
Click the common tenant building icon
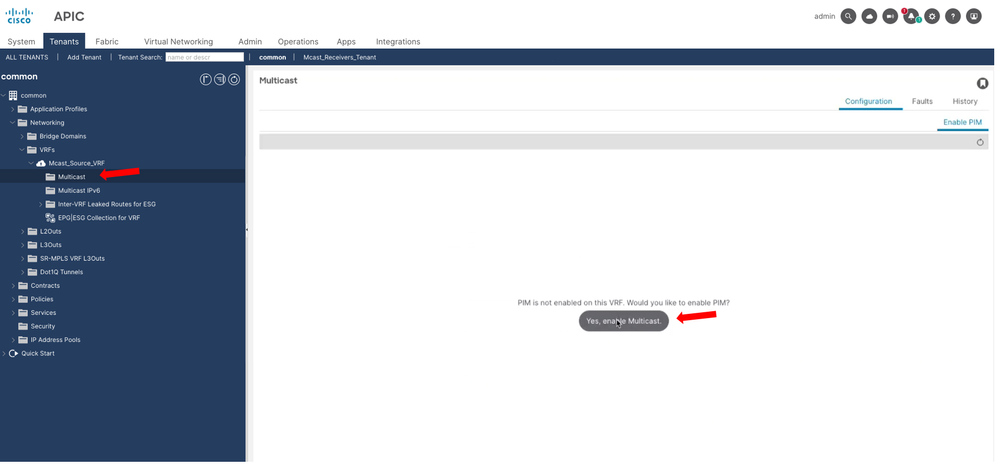click(x=13, y=95)
